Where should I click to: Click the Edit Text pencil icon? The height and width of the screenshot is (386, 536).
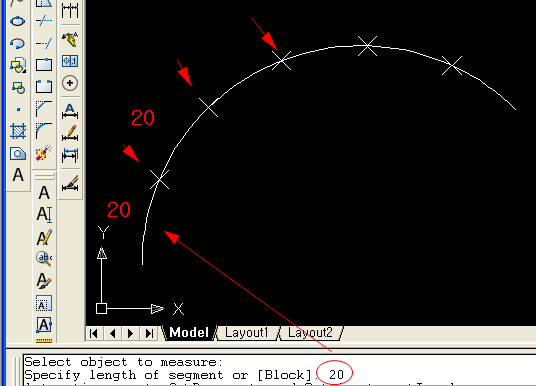[44, 237]
